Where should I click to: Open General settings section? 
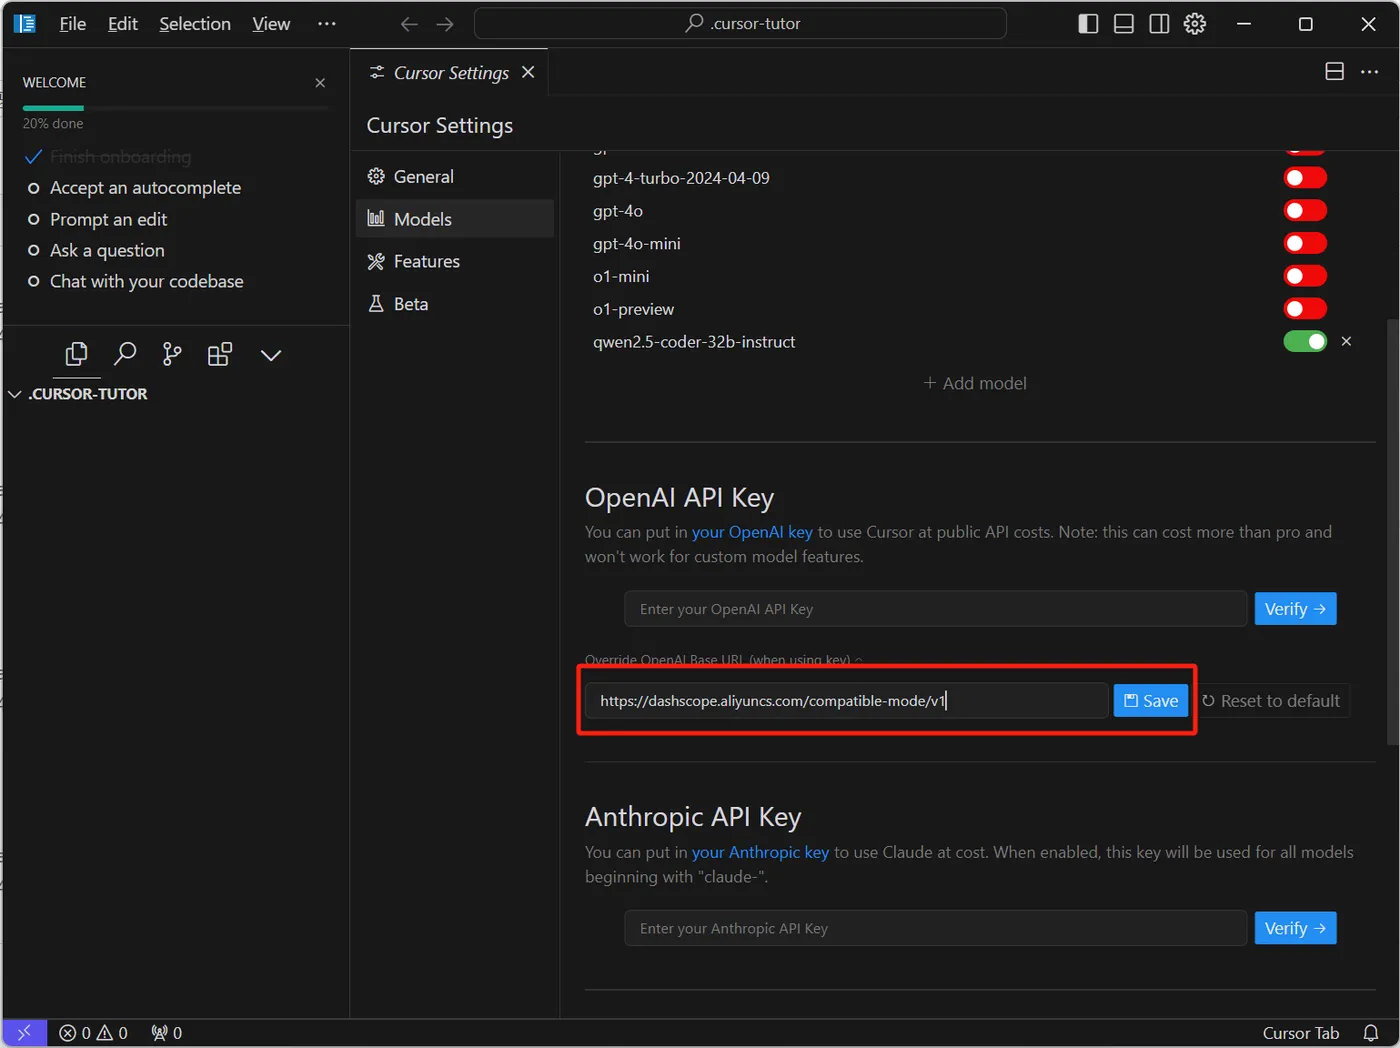pyautogui.click(x=455, y=177)
